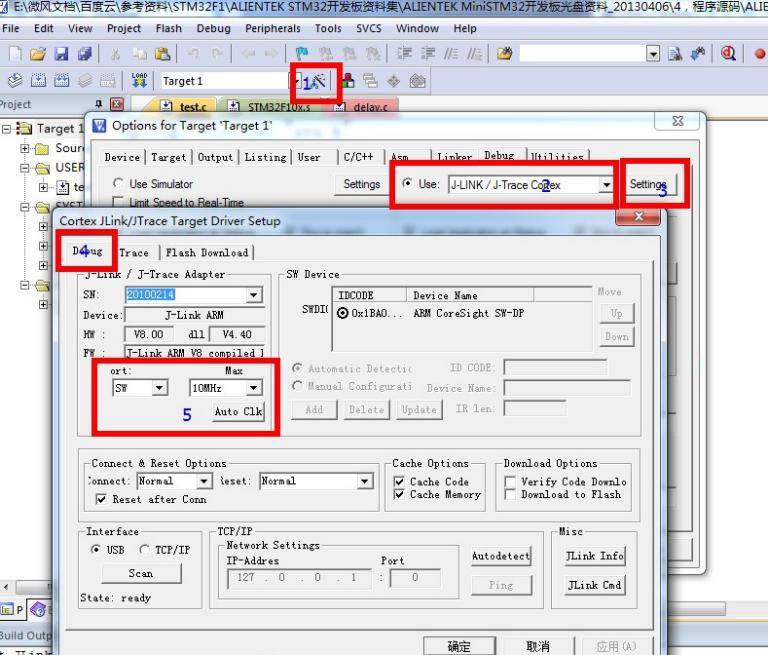Open the toolbar search box dropdown arrow

coord(653,53)
